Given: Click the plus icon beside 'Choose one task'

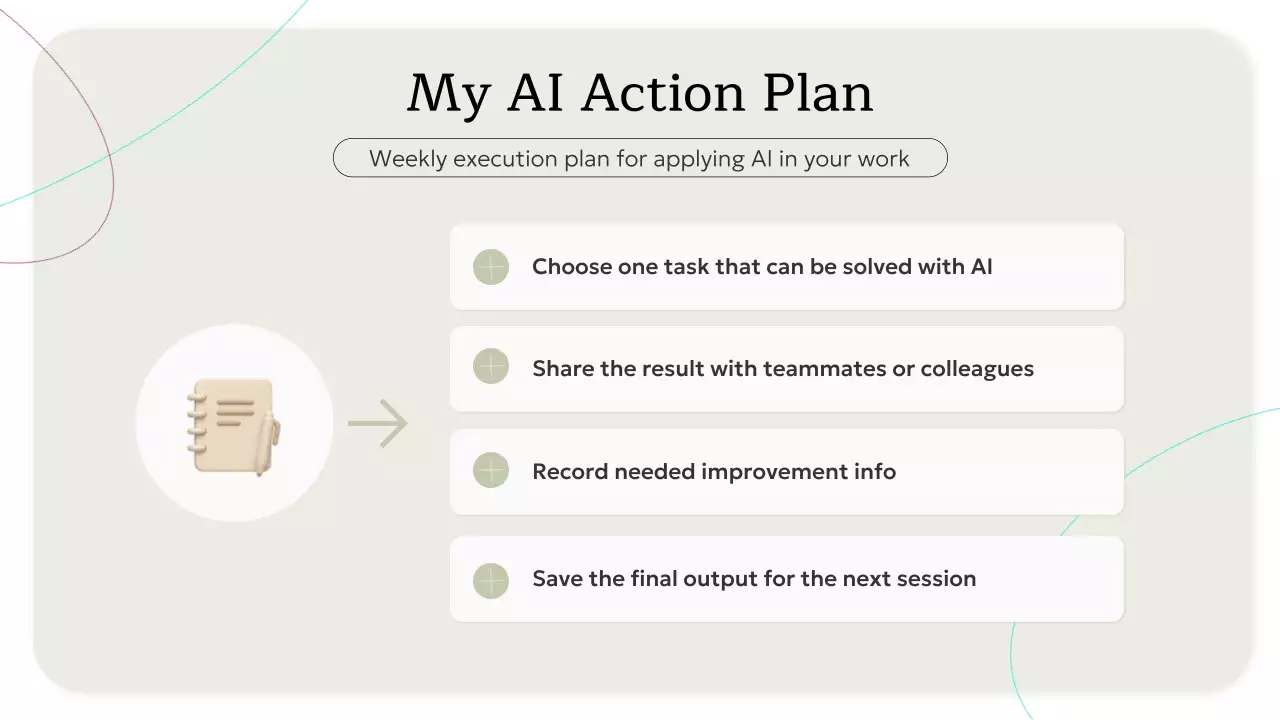Looking at the screenshot, I should click(x=491, y=267).
